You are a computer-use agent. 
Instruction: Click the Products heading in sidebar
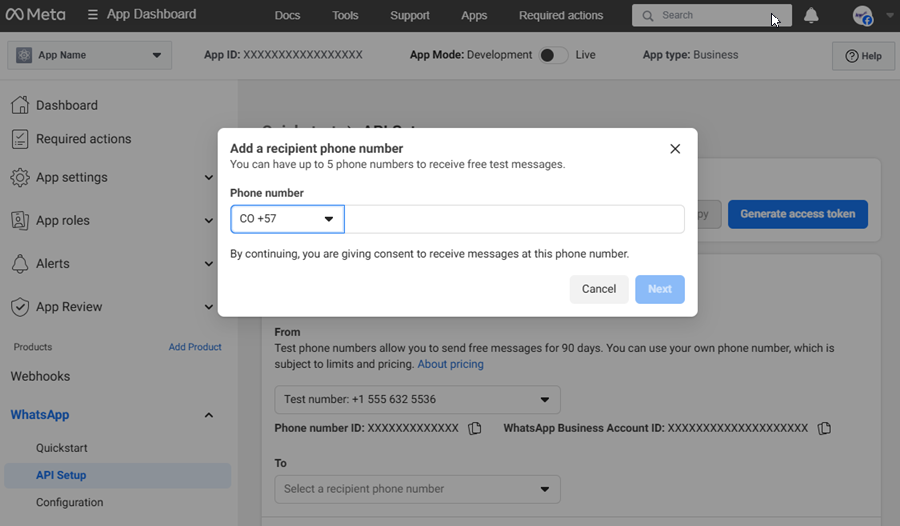[x=33, y=347]
